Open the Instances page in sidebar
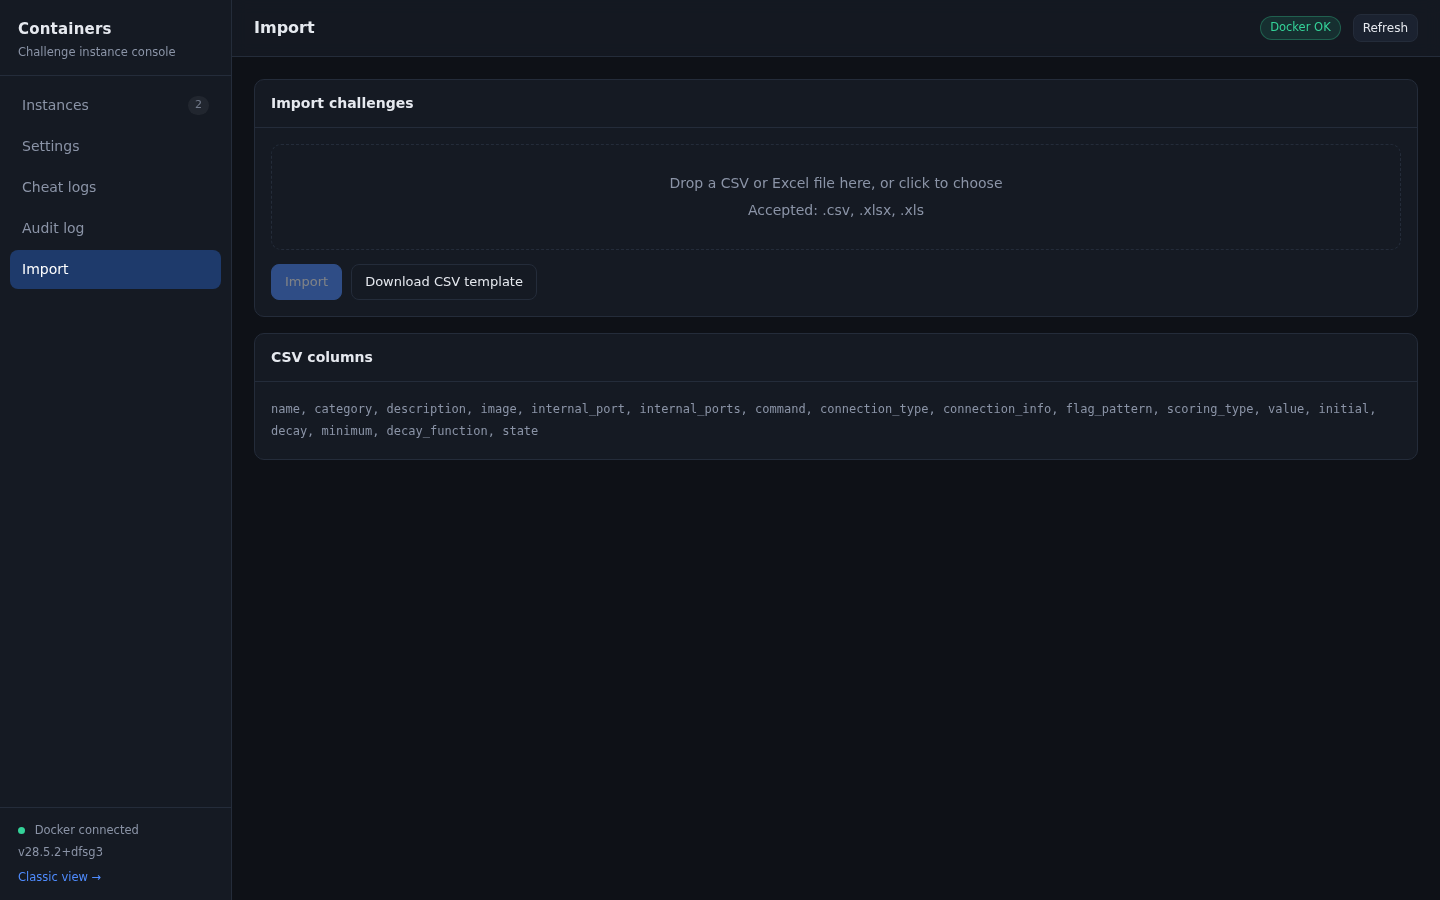The height and width of the screenshot is (900, 1440). coord(115,105)
